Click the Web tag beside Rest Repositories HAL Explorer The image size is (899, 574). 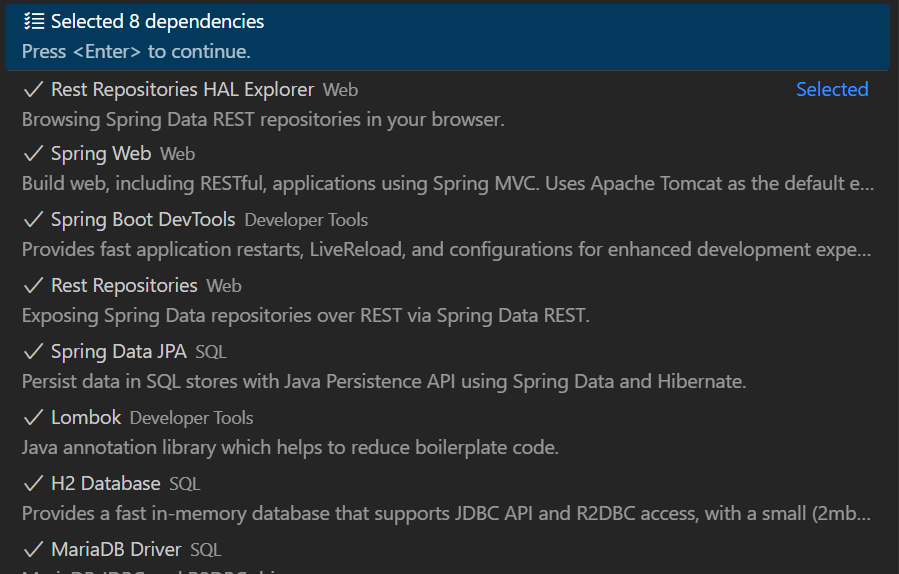[x=340, y=90]
